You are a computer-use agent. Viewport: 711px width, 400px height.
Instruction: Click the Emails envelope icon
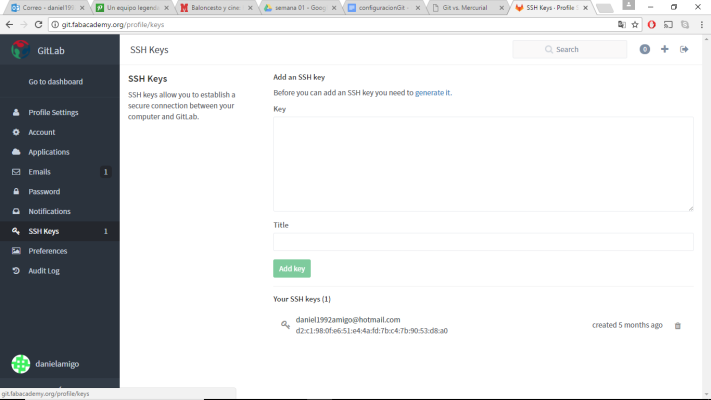[x=16, y=172]
